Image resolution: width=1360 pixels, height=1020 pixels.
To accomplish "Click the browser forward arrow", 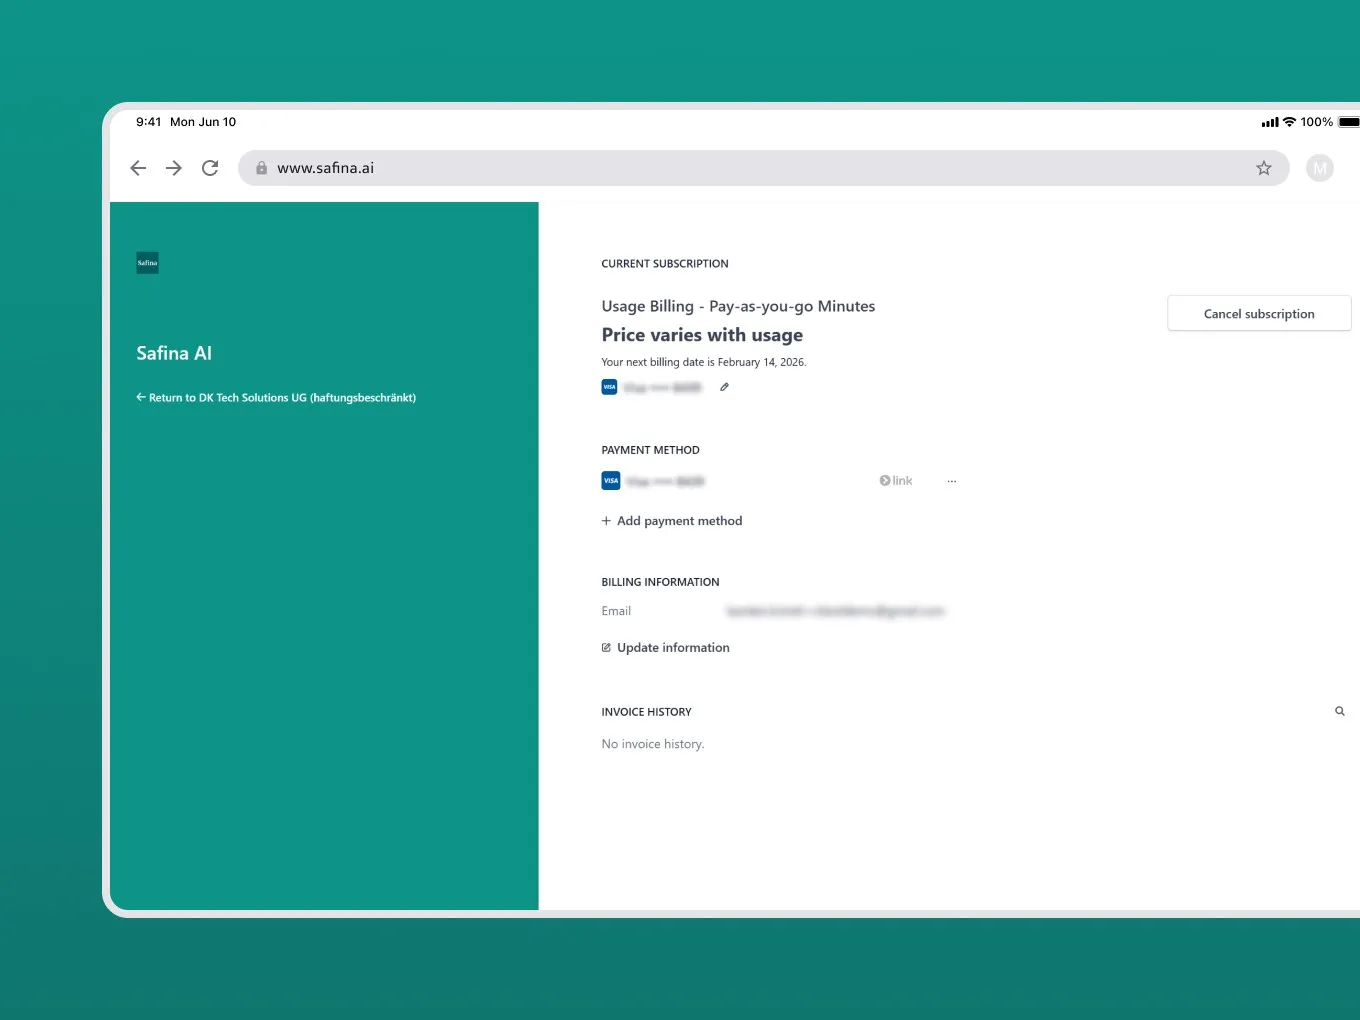I will [x=174, y=168].
